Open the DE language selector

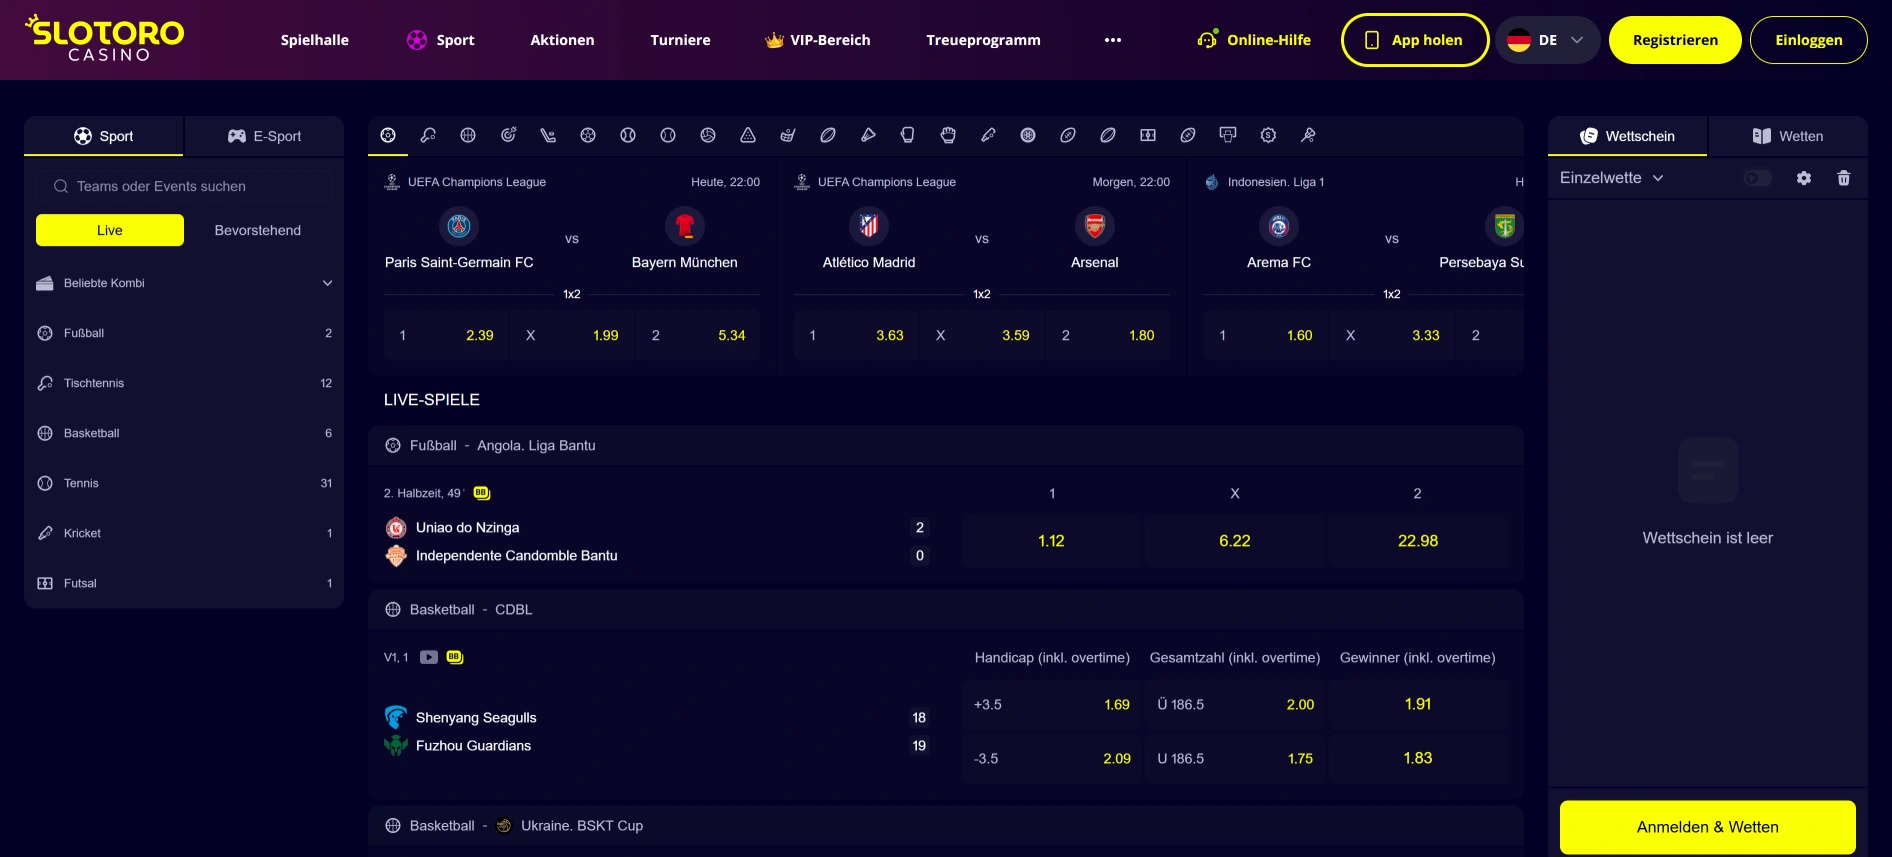tap(1547, 40)
